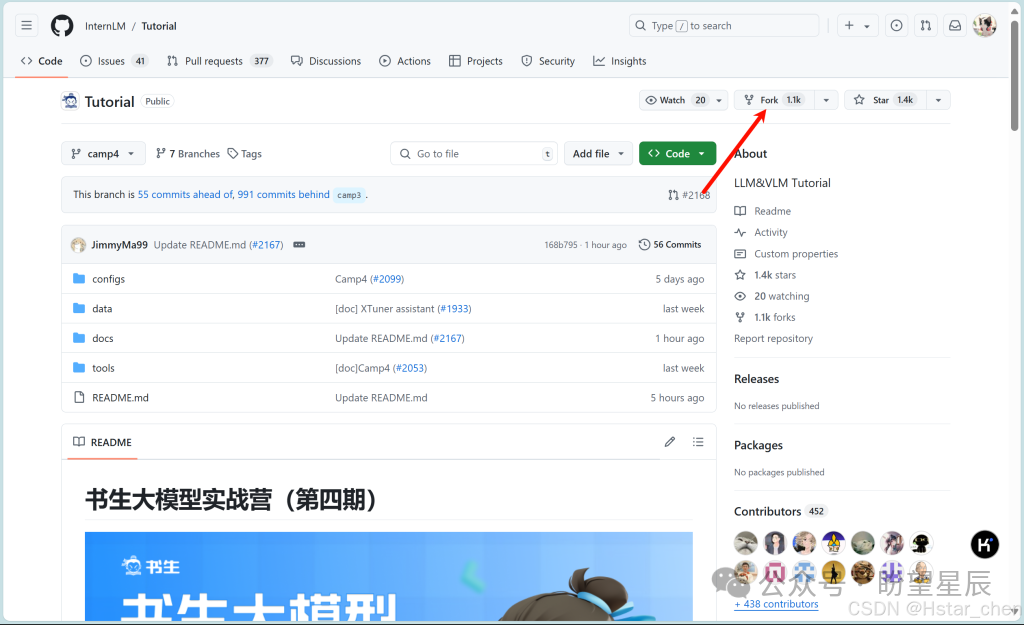1024x625 pixels.
Task: Click the first contributor avatar
Action: click(746, 543)
